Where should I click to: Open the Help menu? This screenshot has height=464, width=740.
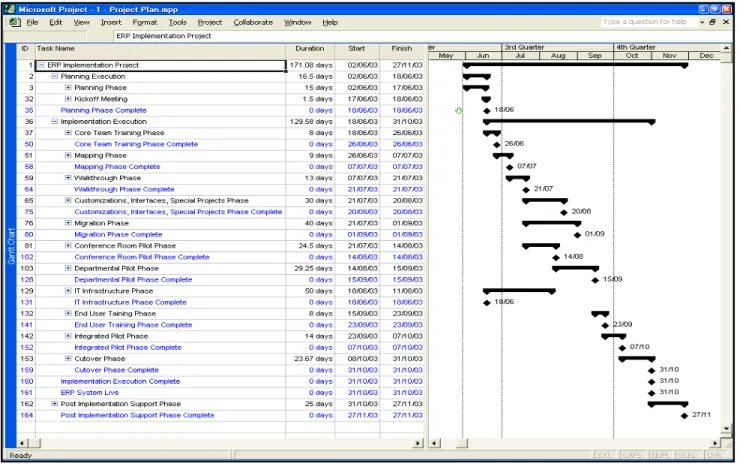(x=330, y=22)
